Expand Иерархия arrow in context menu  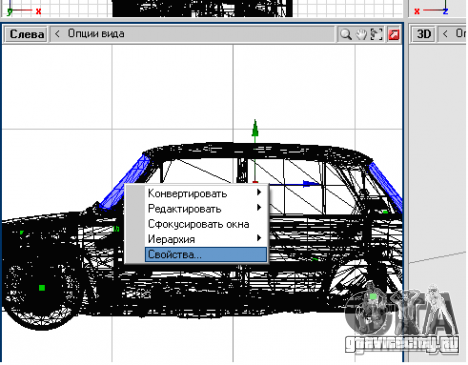[259, 238]
